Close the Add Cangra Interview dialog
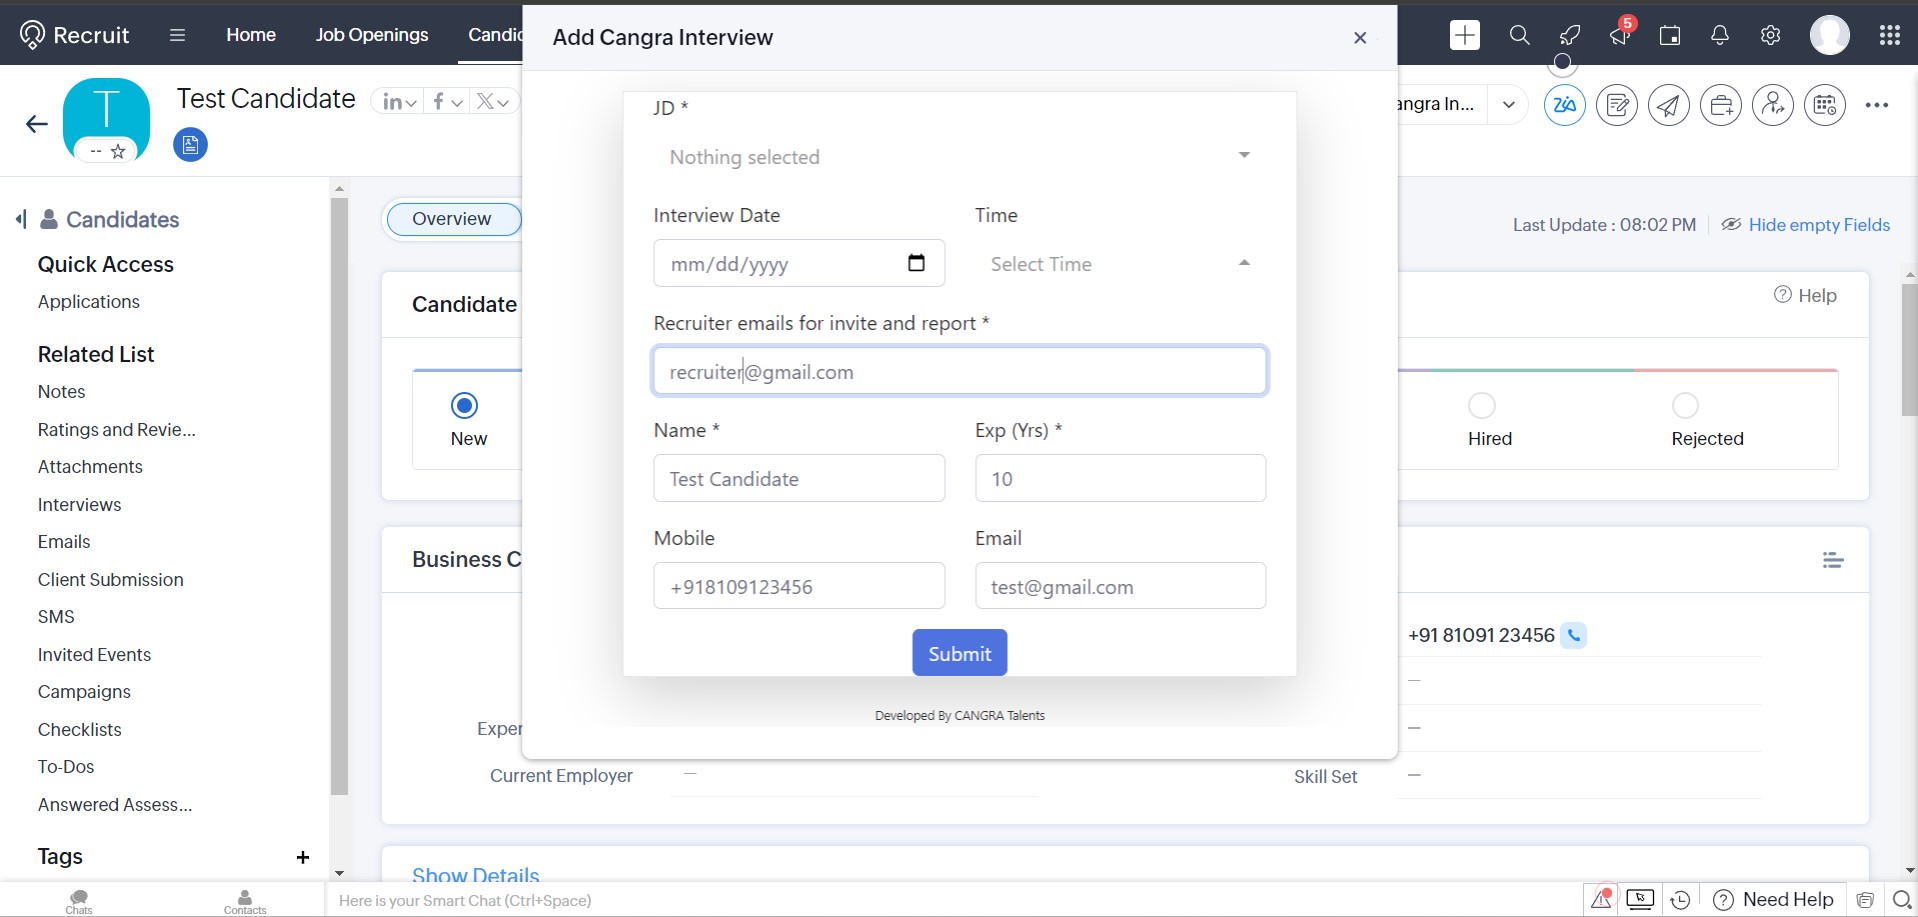The height and width of the screenshot is (917, 1918). click(1360, 38)
